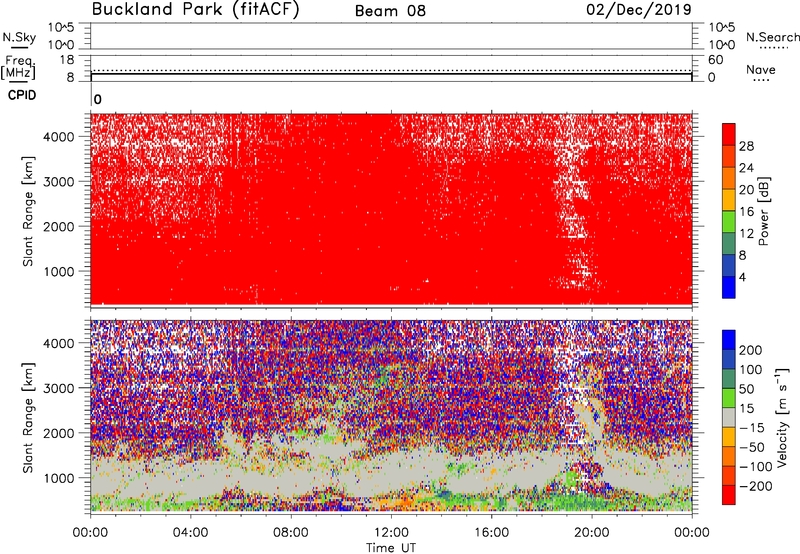Select the 24 label on the Power colorbar
The height and width of the screenshot is (554, 800).
[746, 168]
